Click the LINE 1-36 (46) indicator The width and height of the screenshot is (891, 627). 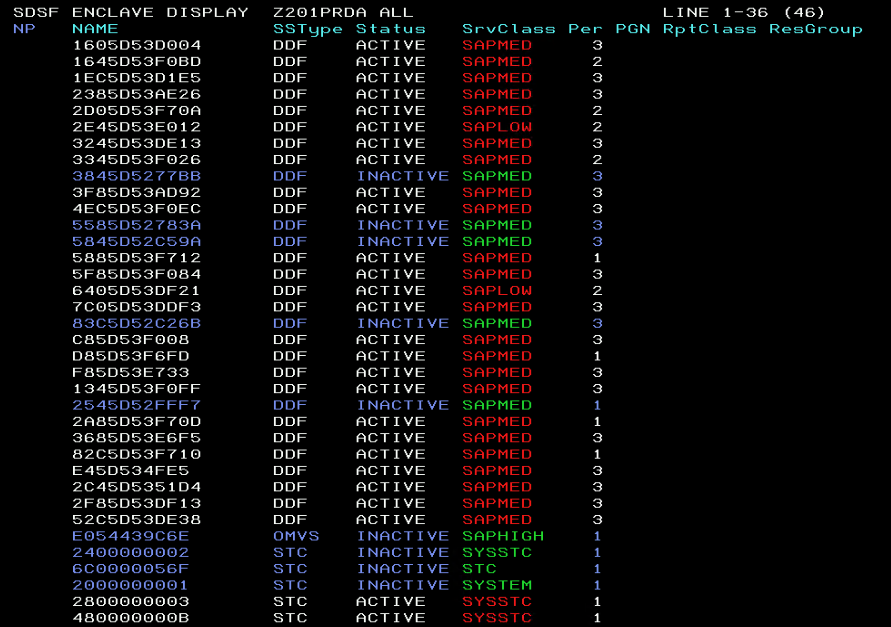pos(744,13)
